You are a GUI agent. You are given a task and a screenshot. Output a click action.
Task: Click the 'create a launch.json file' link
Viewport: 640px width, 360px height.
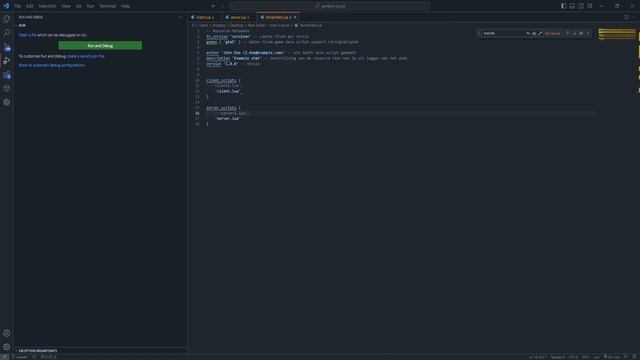click(x=85, y=56)
